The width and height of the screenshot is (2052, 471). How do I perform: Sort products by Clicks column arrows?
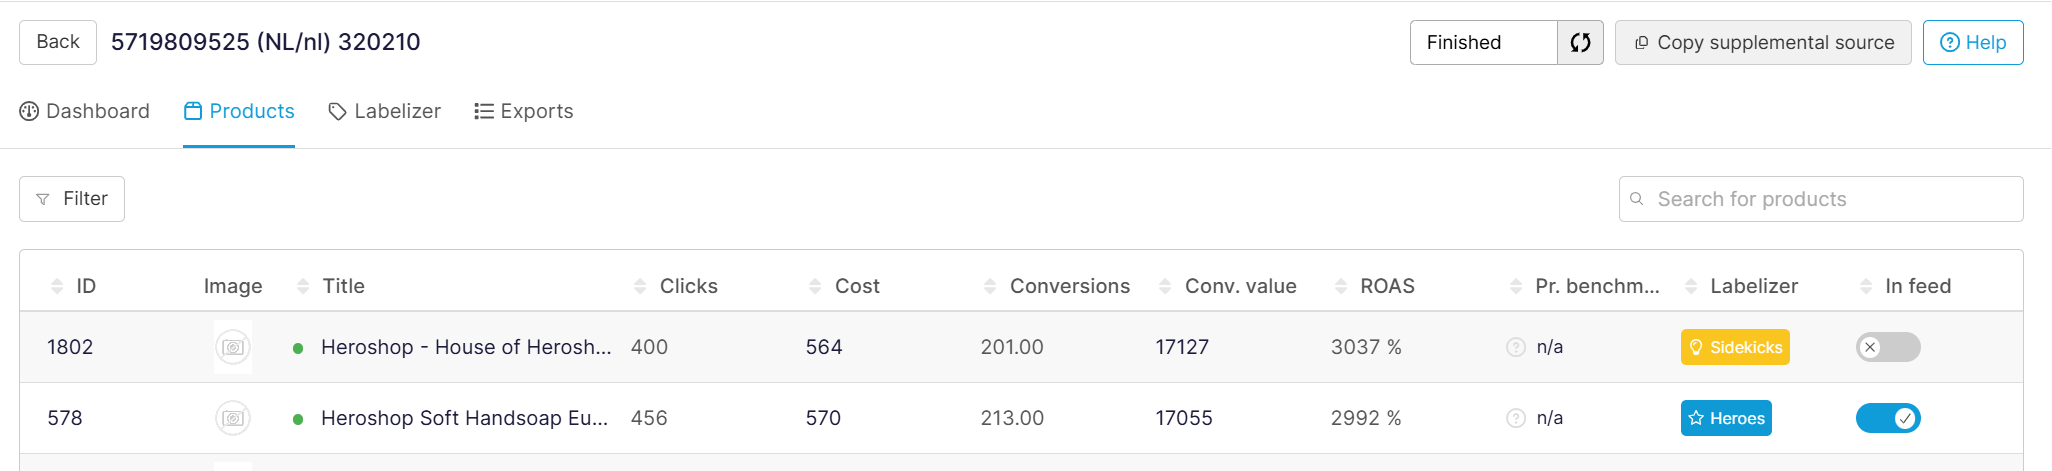coord(640,287)
